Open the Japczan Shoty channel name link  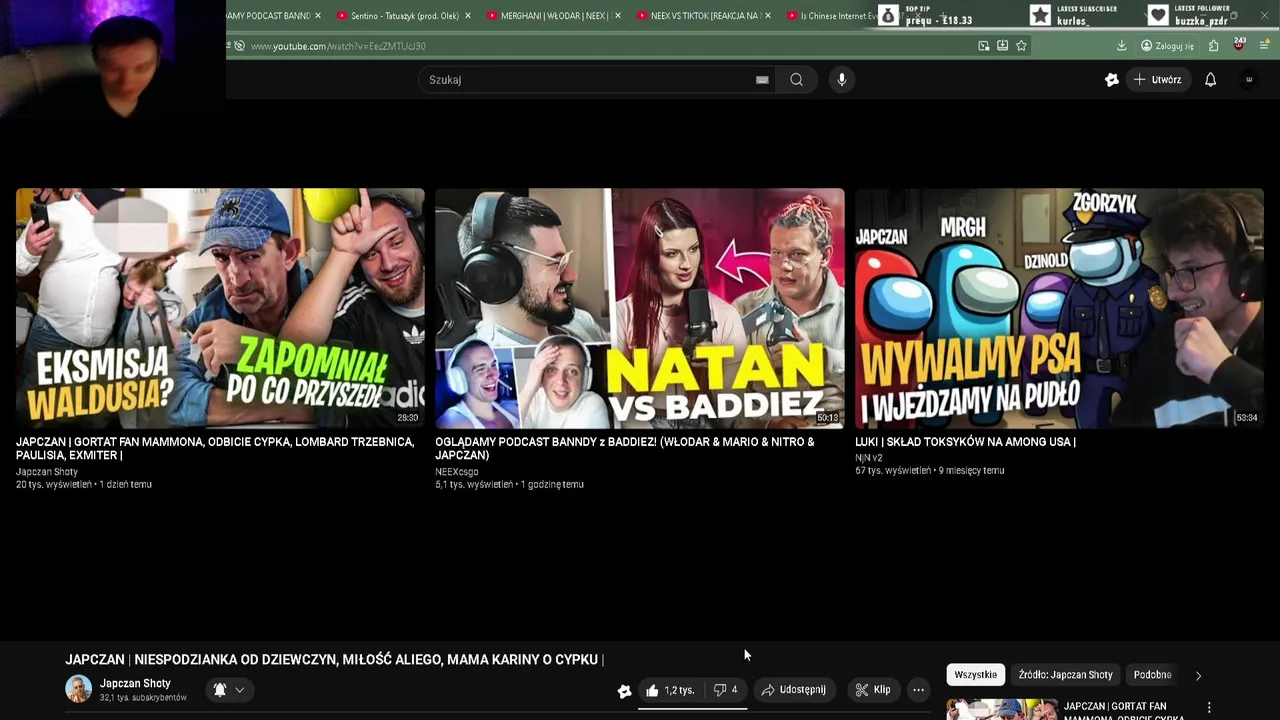pos(135,684)
